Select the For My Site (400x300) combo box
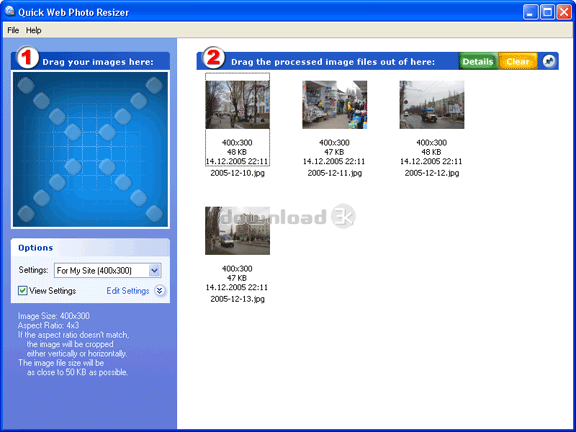Viewport: 576px width, 432px height. pyautogui.click(x=108, y=271)
